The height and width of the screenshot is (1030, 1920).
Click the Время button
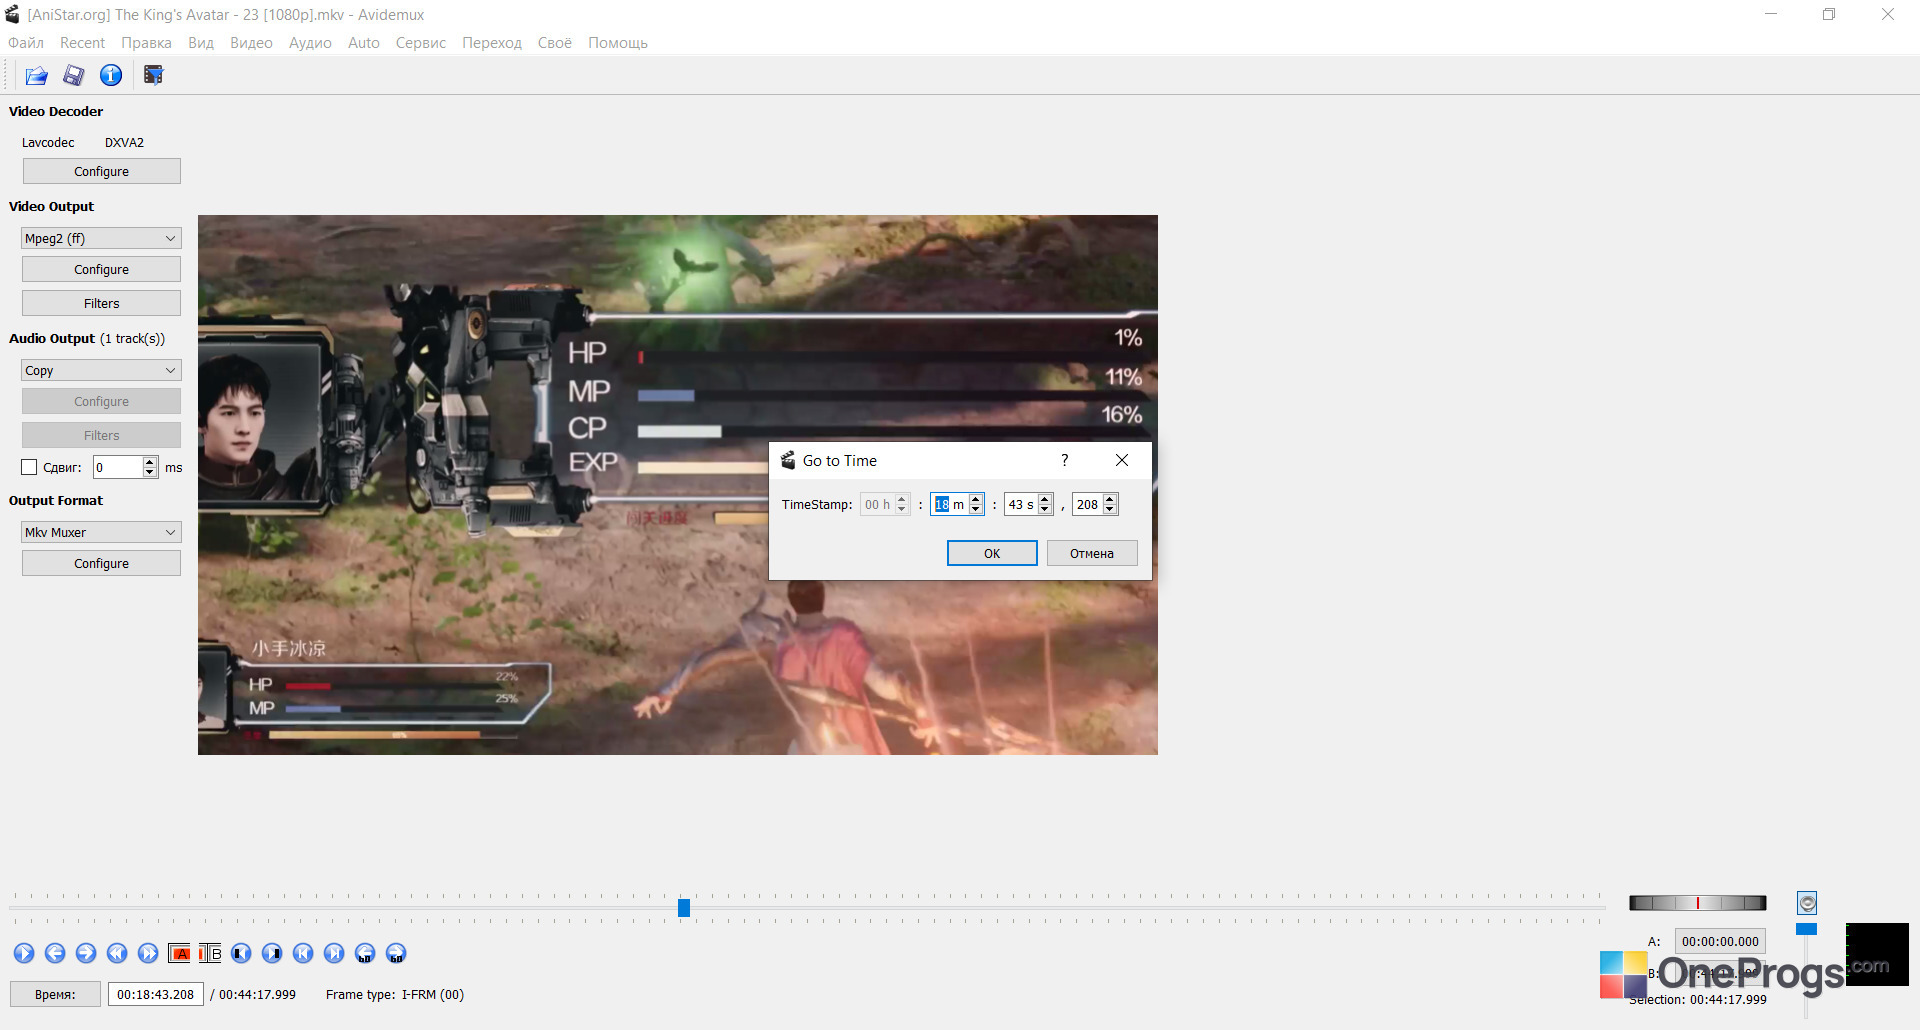point(55,994)
